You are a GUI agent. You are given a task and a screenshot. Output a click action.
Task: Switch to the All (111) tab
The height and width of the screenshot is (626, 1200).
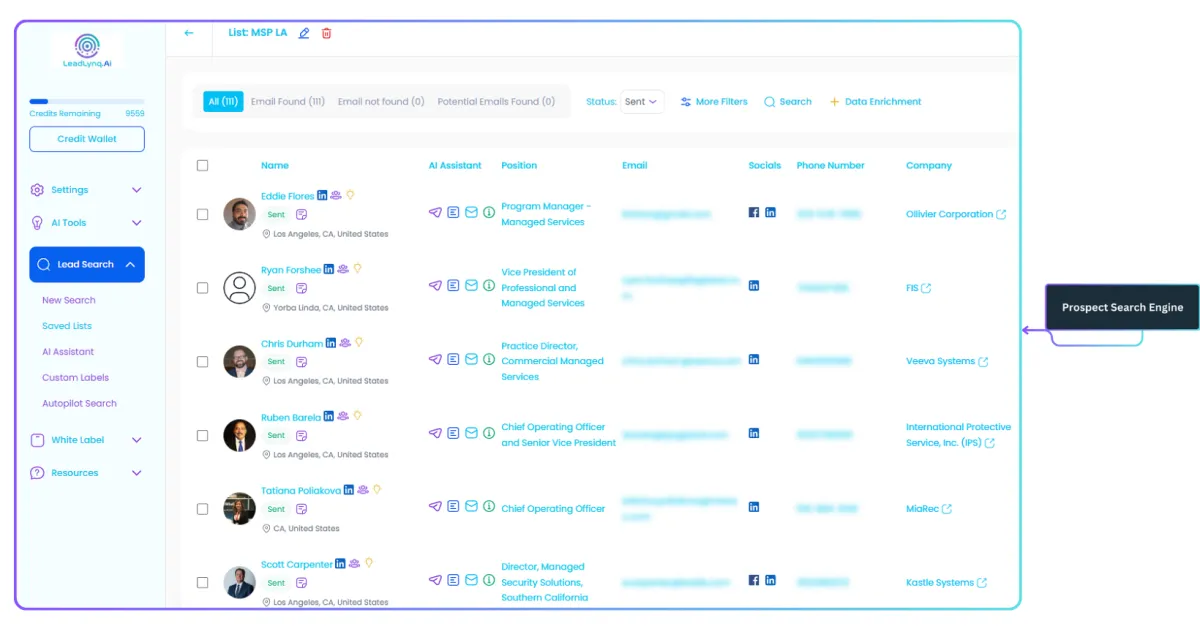tap(223, 101)
